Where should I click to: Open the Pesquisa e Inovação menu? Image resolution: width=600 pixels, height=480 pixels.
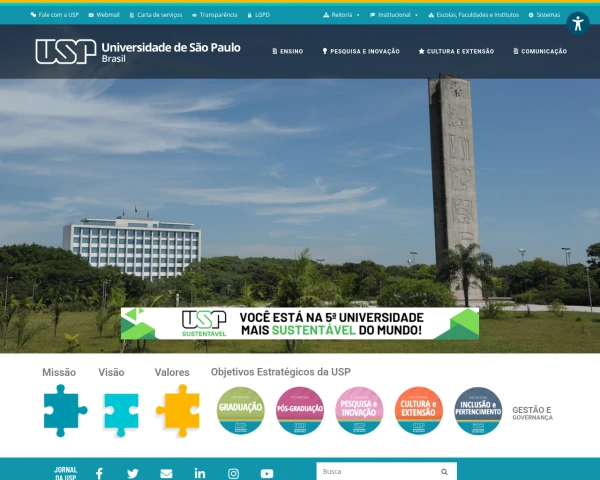[x=361, y=51]
